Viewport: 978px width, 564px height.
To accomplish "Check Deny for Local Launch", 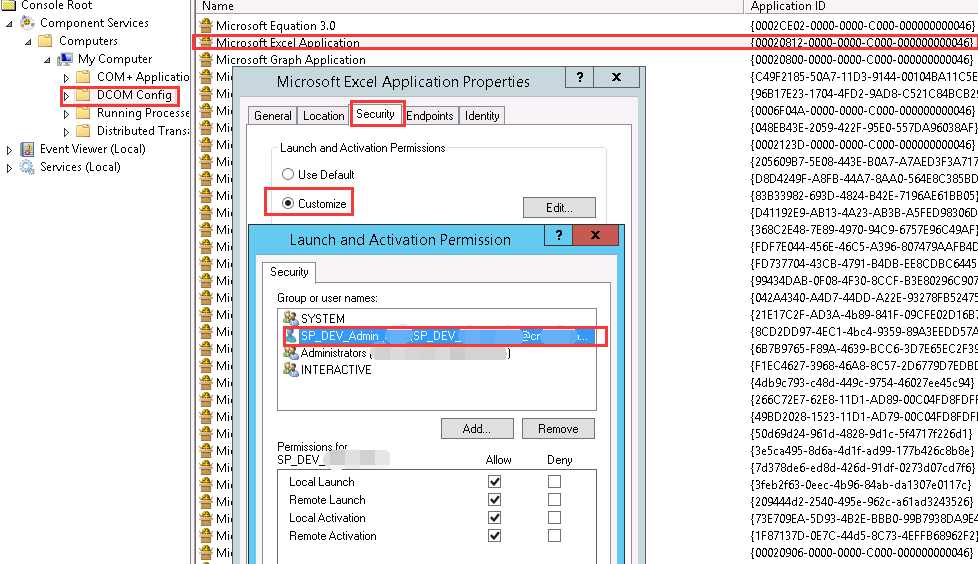I will point(554,482).
